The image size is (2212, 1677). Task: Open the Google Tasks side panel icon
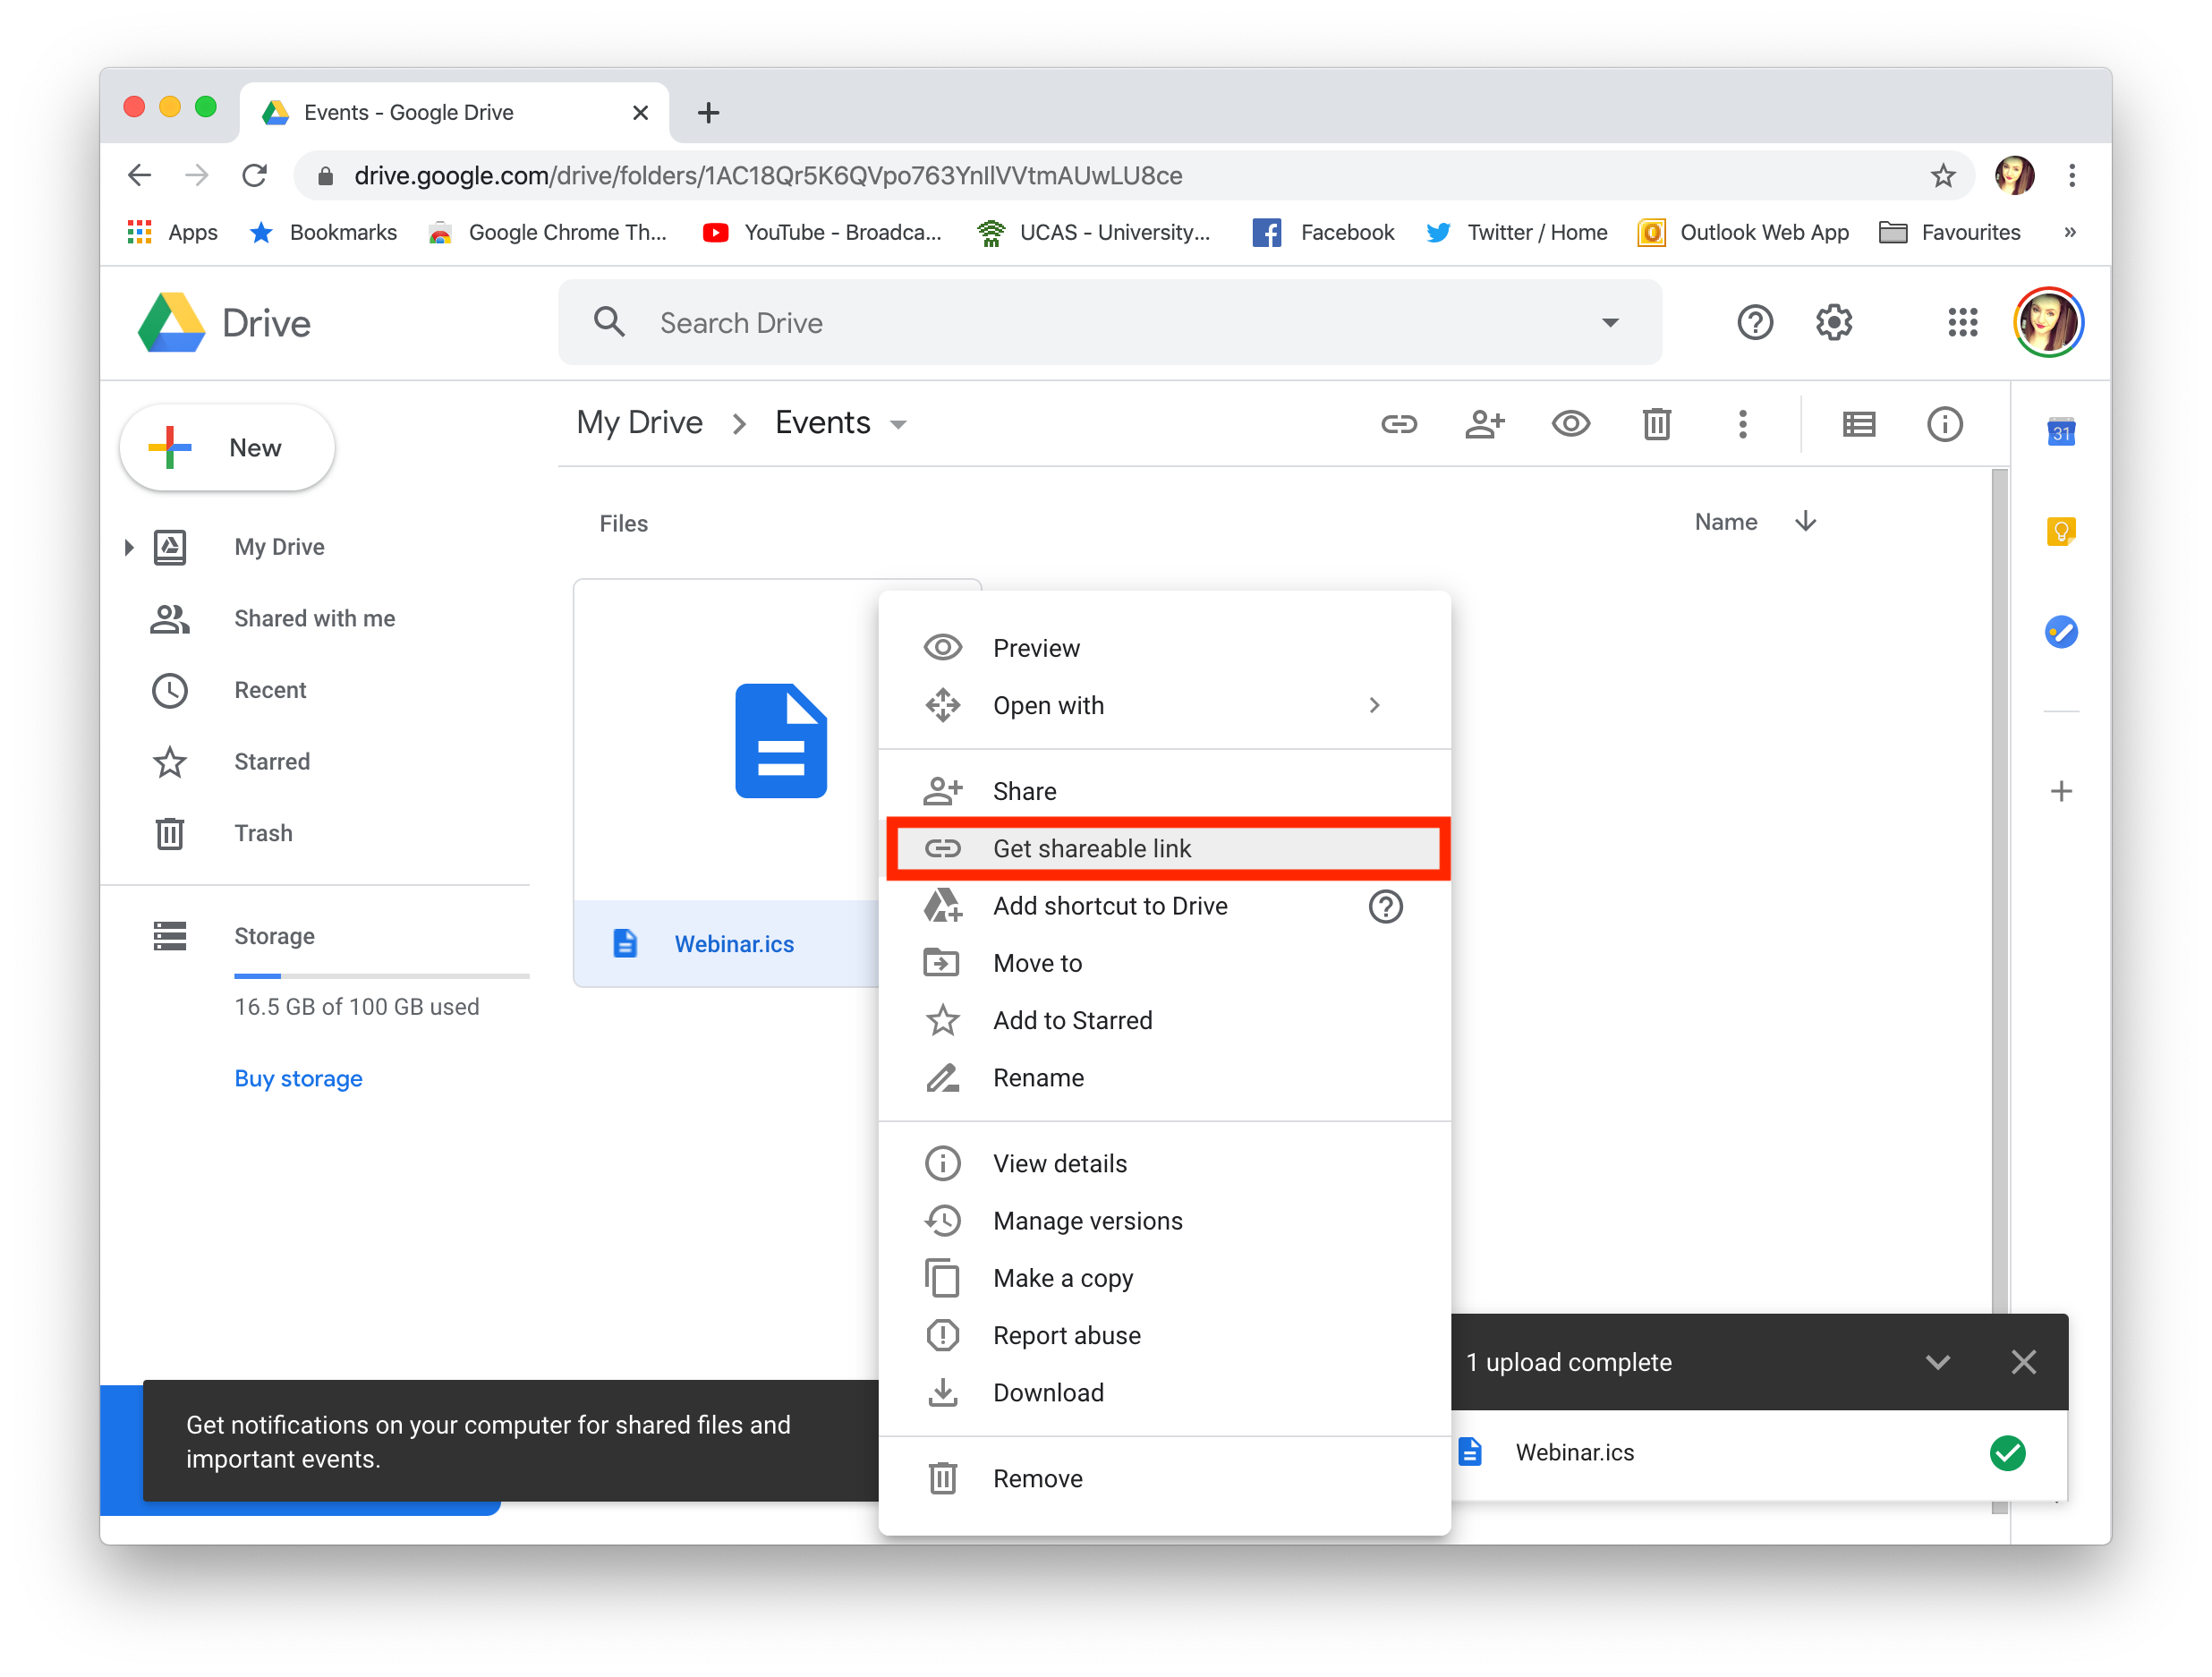pyautogui.click(x=2061, y=631)
